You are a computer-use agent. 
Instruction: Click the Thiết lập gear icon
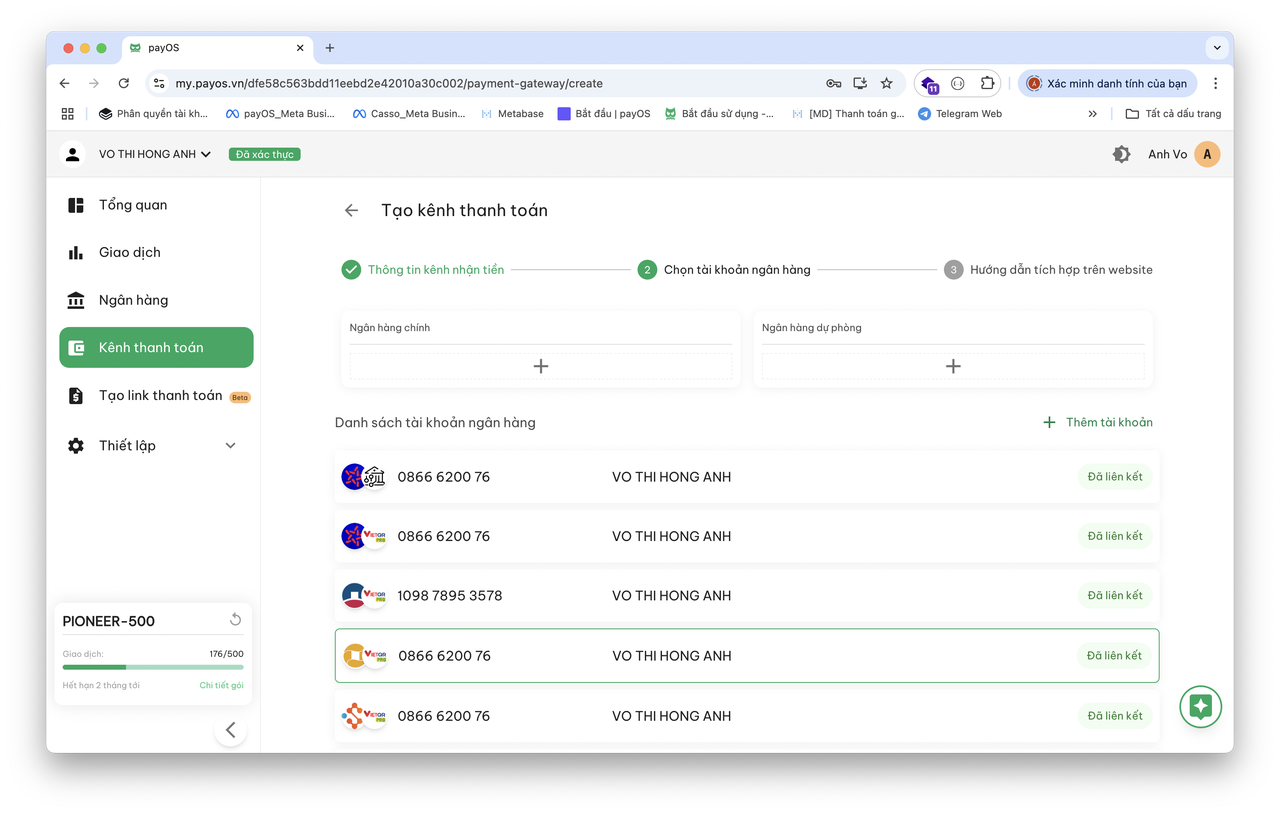pyautogui.click(x=76, y=446)
